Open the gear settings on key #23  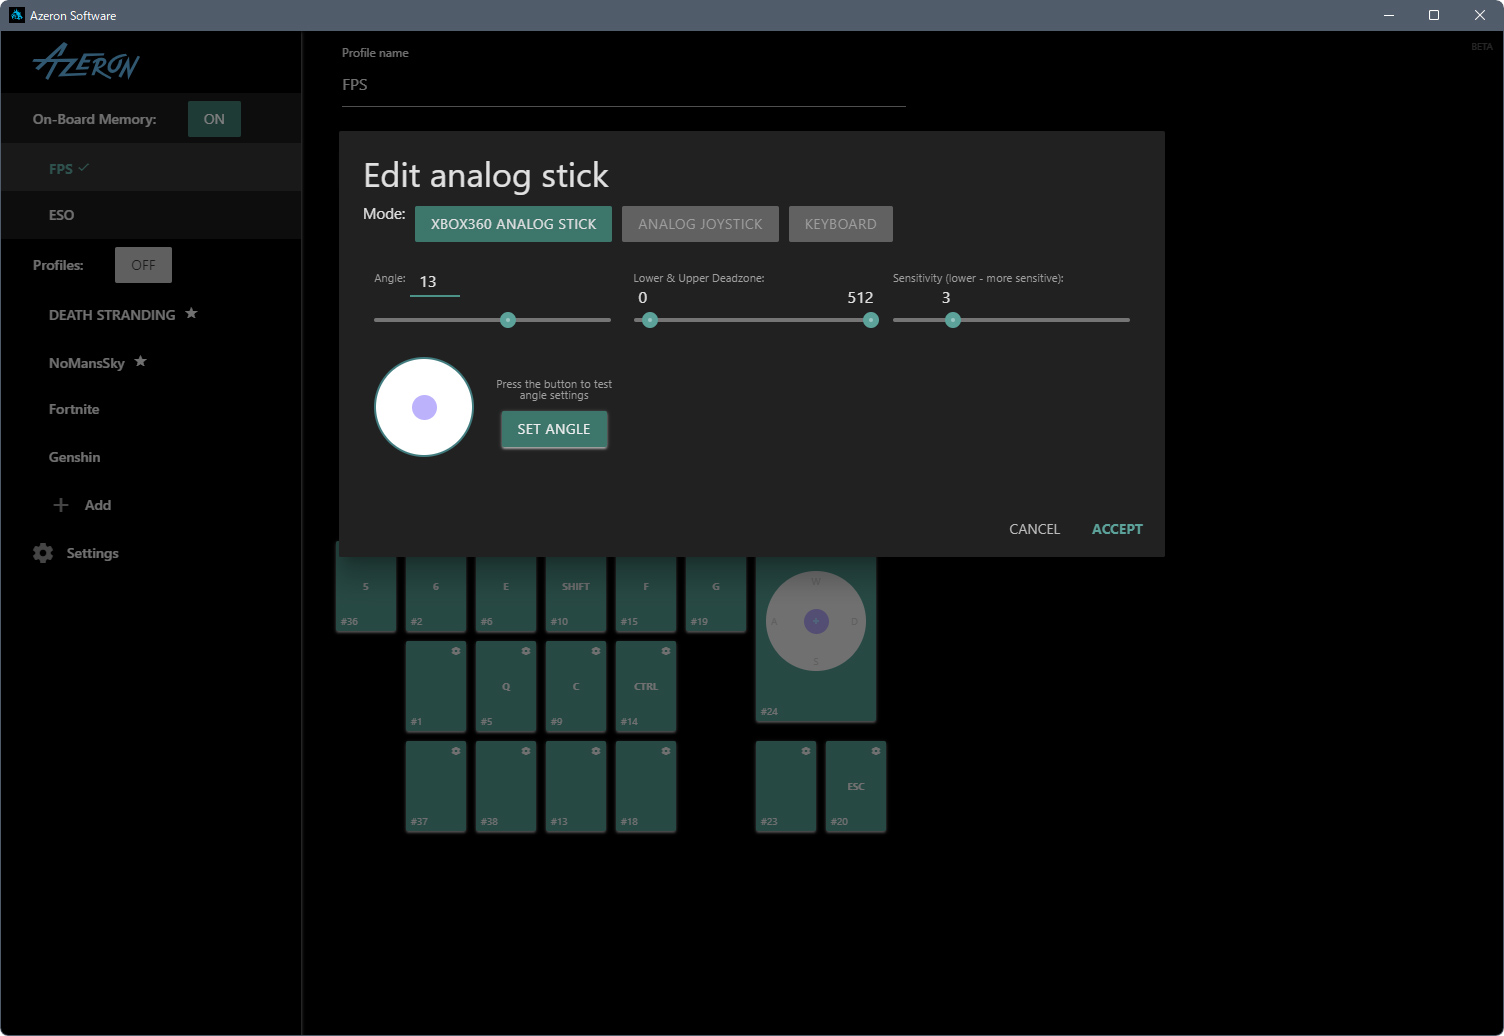806,751
